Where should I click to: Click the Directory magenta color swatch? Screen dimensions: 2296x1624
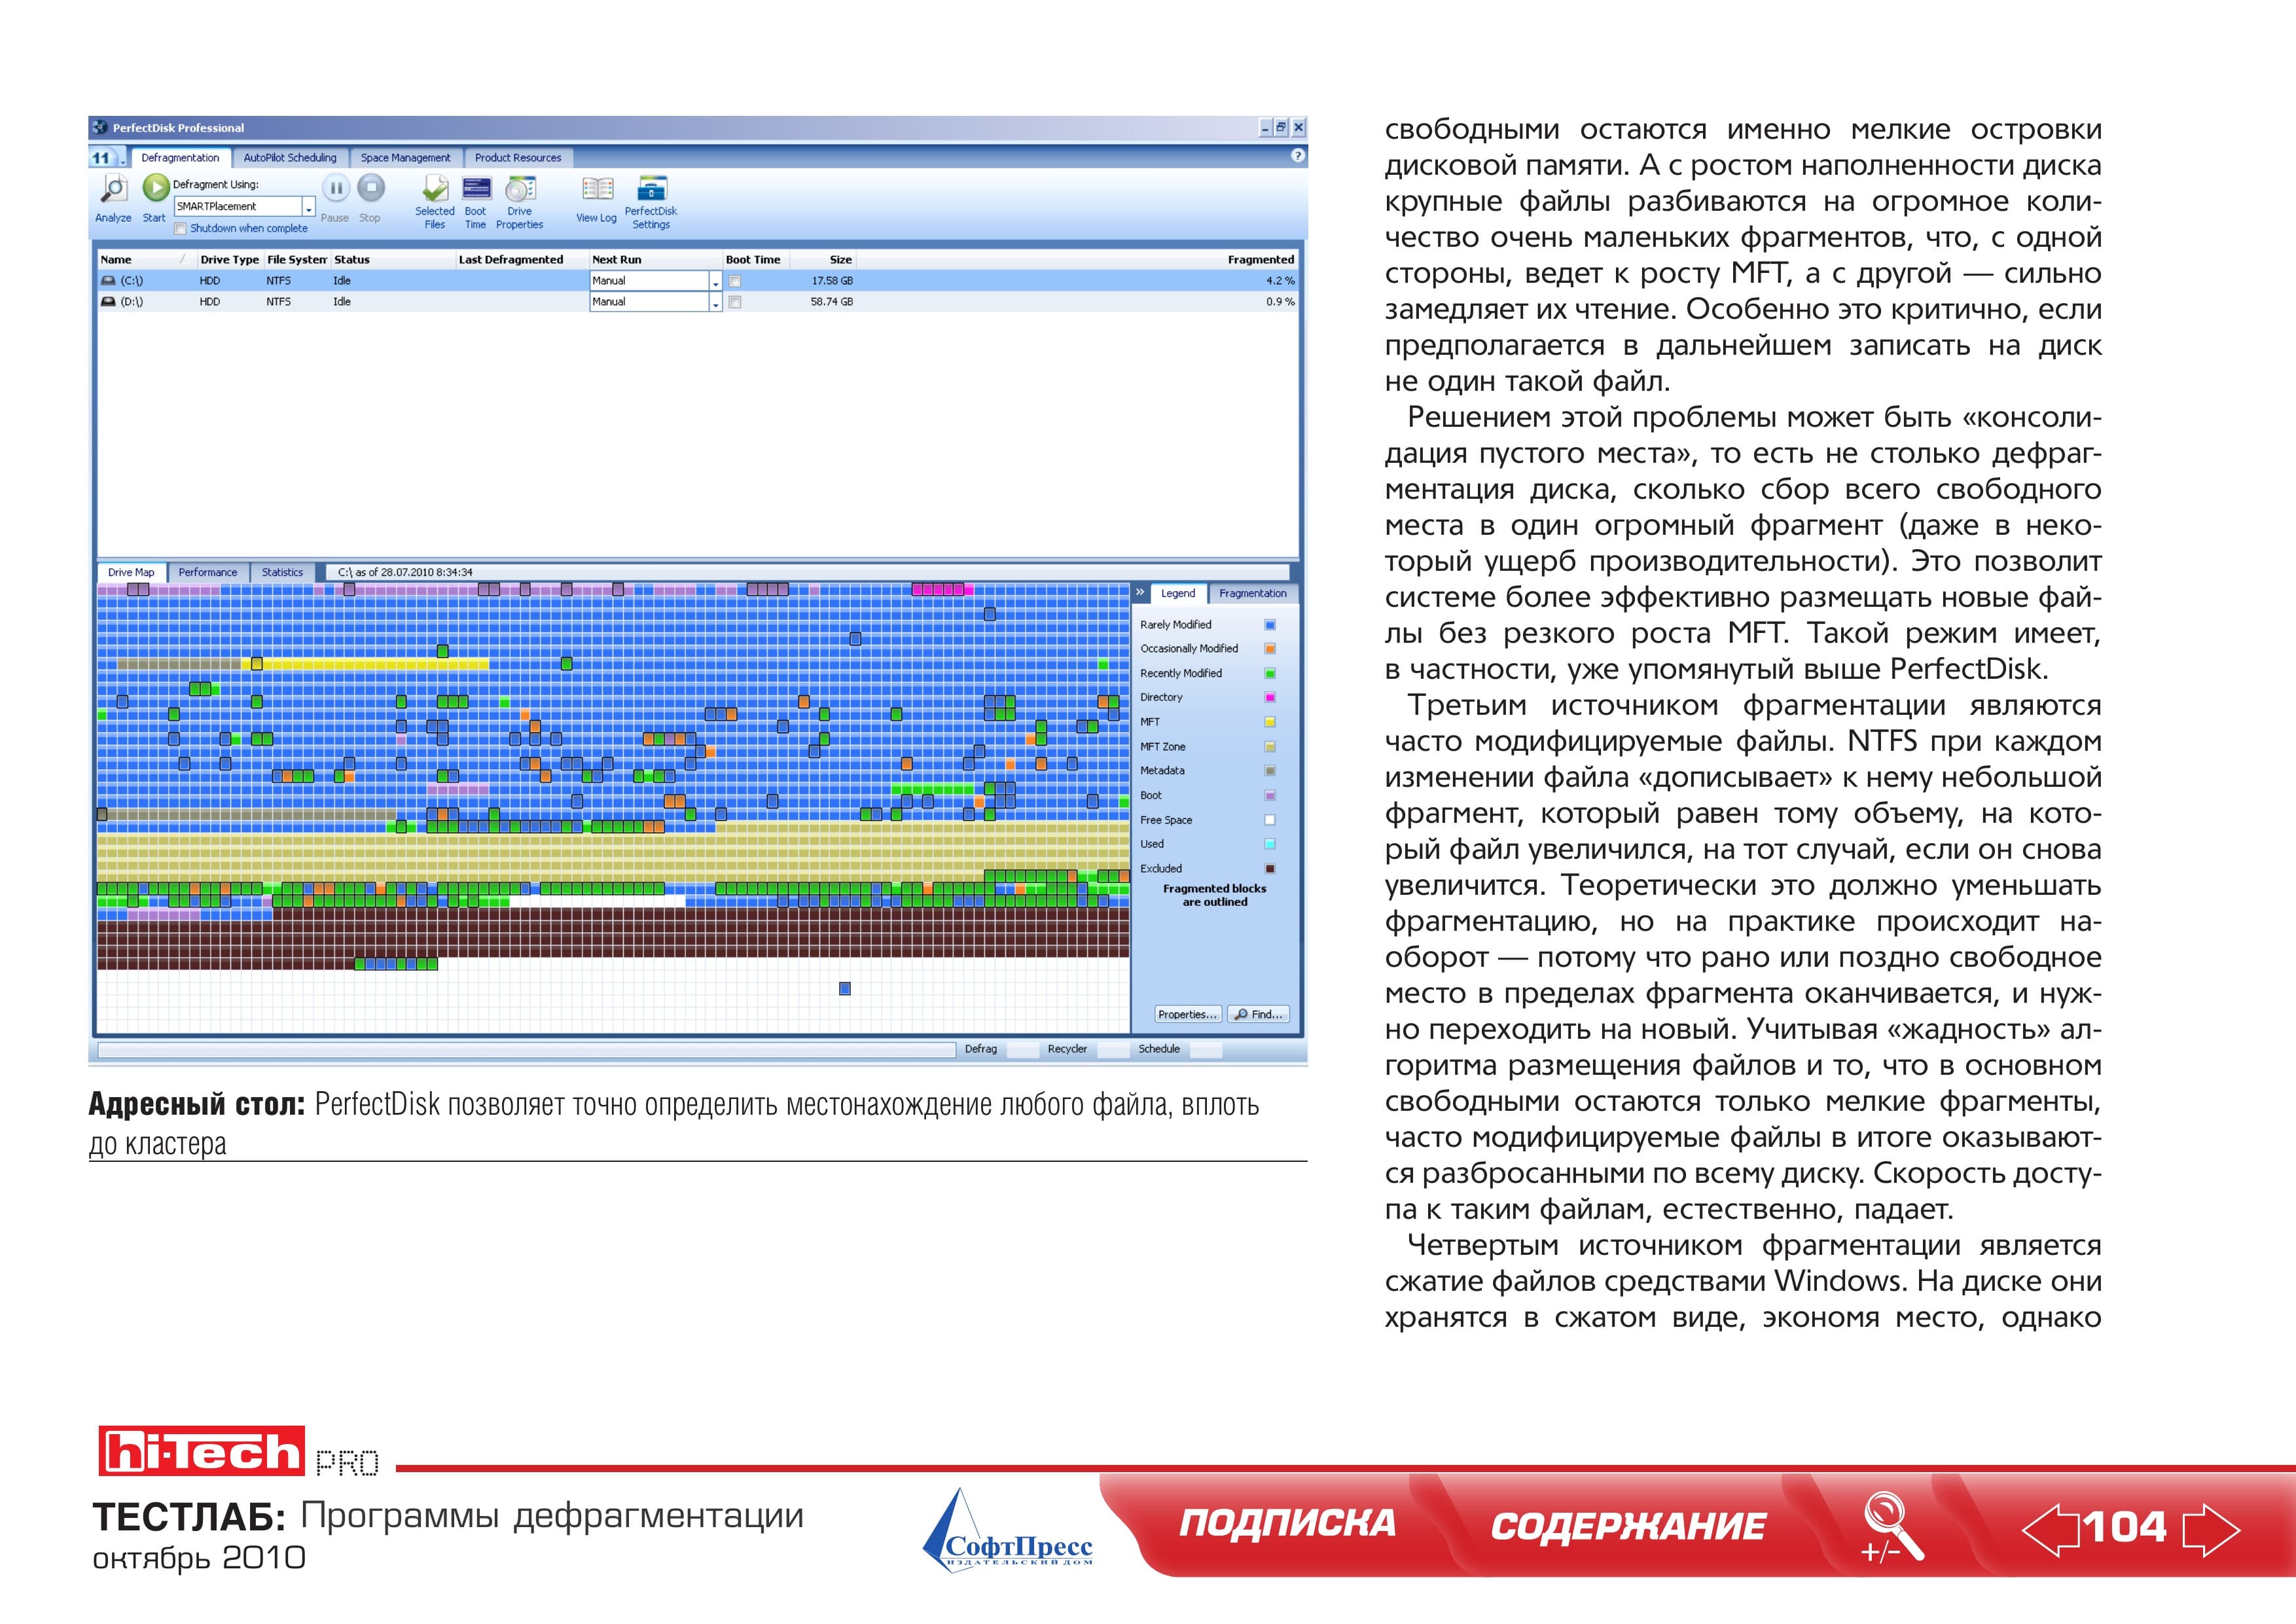point(1270,698)
